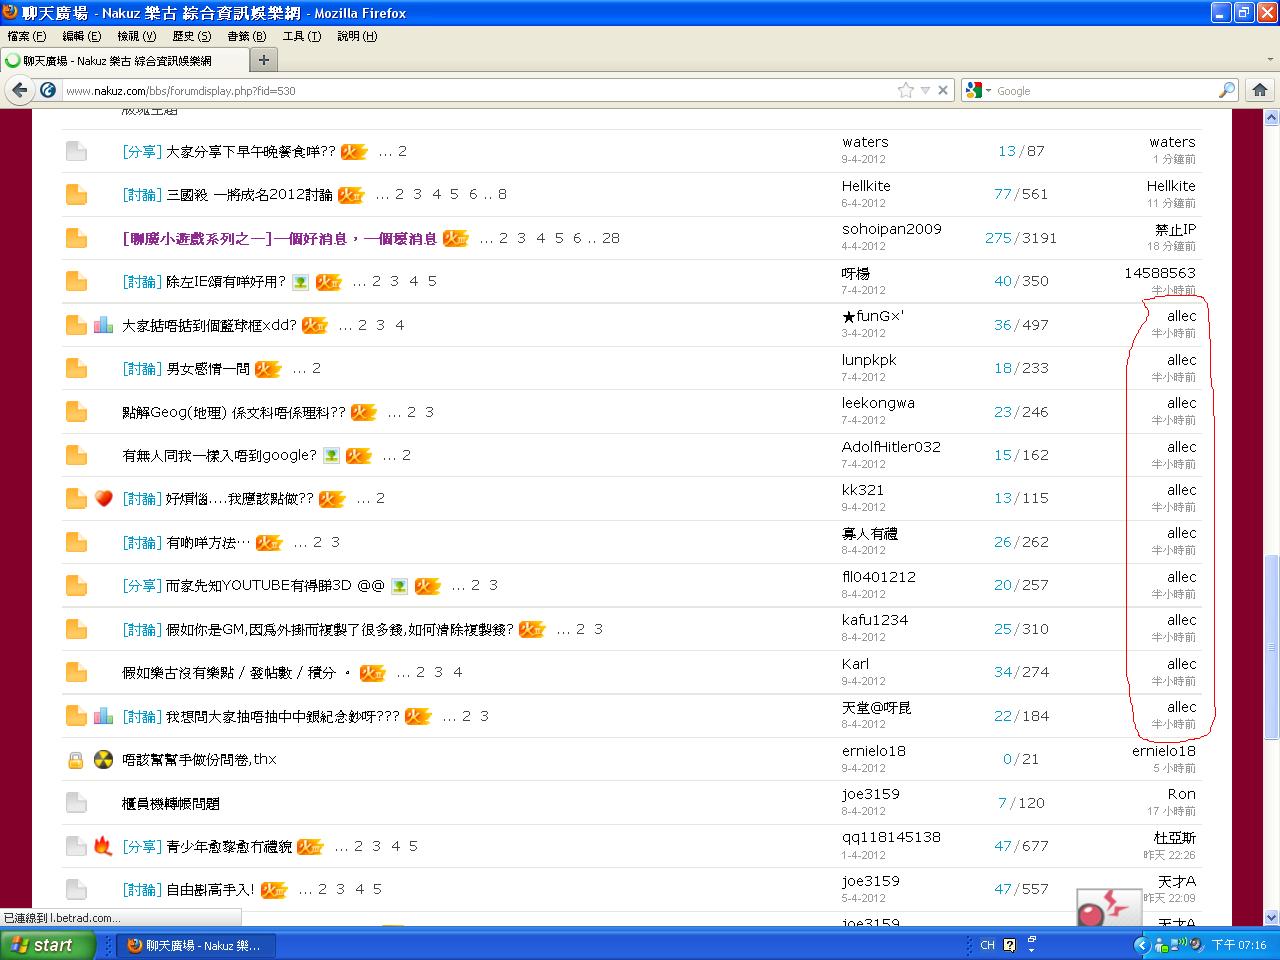This screenshot has height=960, width=1280.
Task: Open a new tab with the plus button
Action: [263, 60]
